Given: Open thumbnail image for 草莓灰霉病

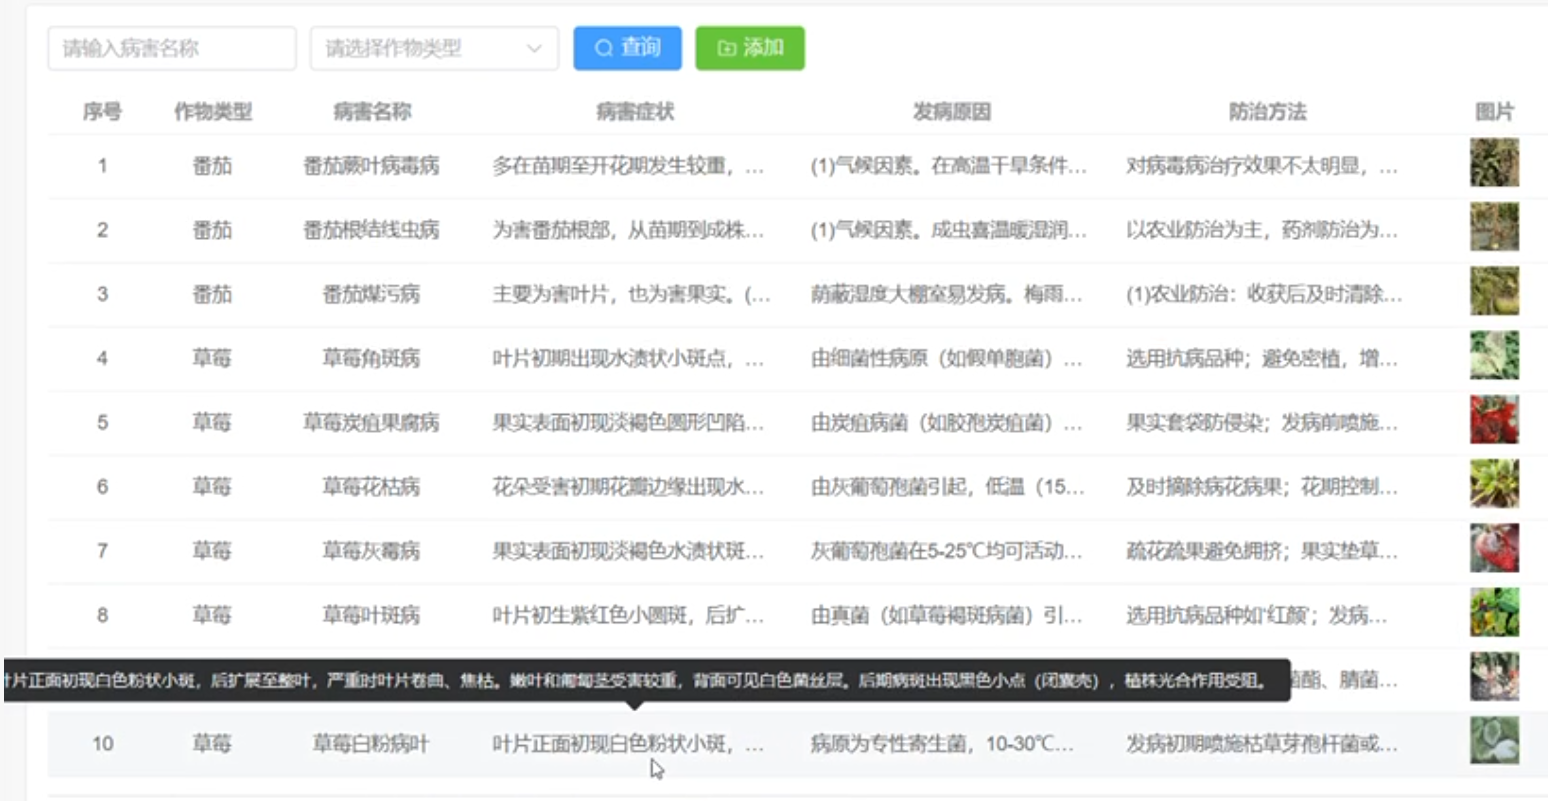Looking at the screenshot, I should point(1494,548).
